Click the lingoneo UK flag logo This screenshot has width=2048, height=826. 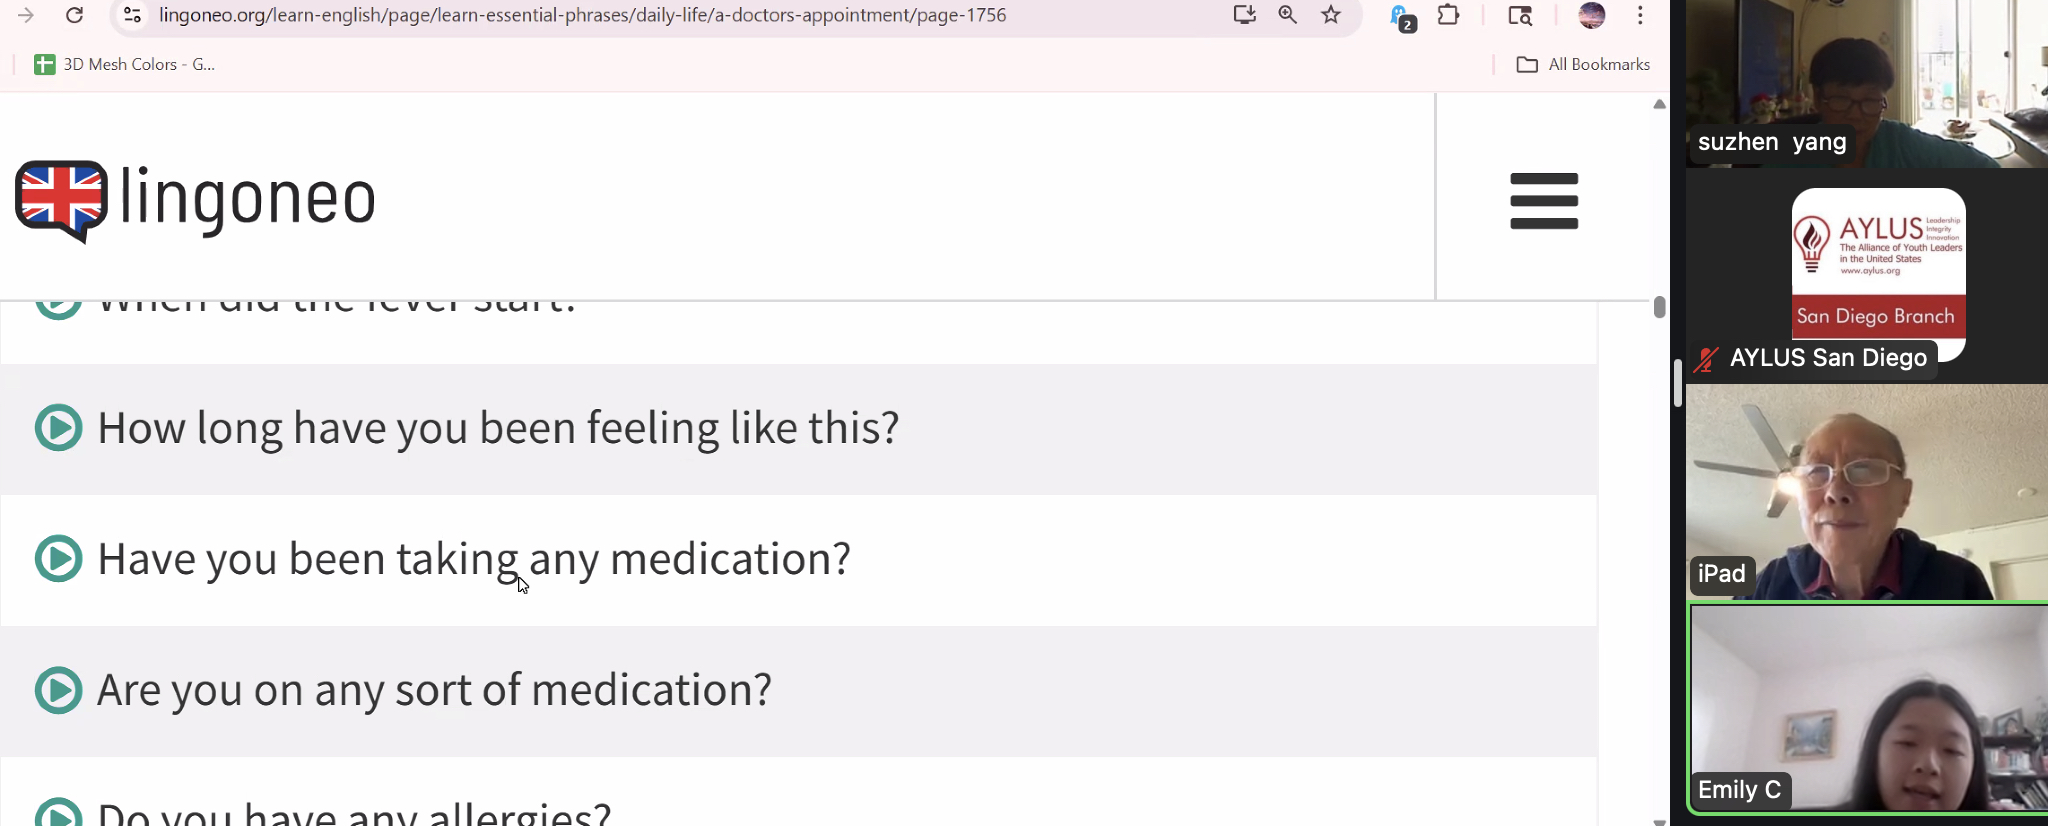[61, 200]
